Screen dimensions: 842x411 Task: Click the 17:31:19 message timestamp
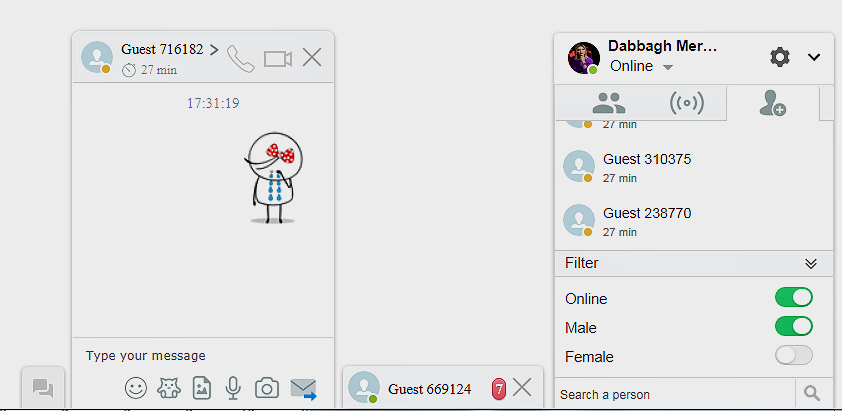click(213, 103)
